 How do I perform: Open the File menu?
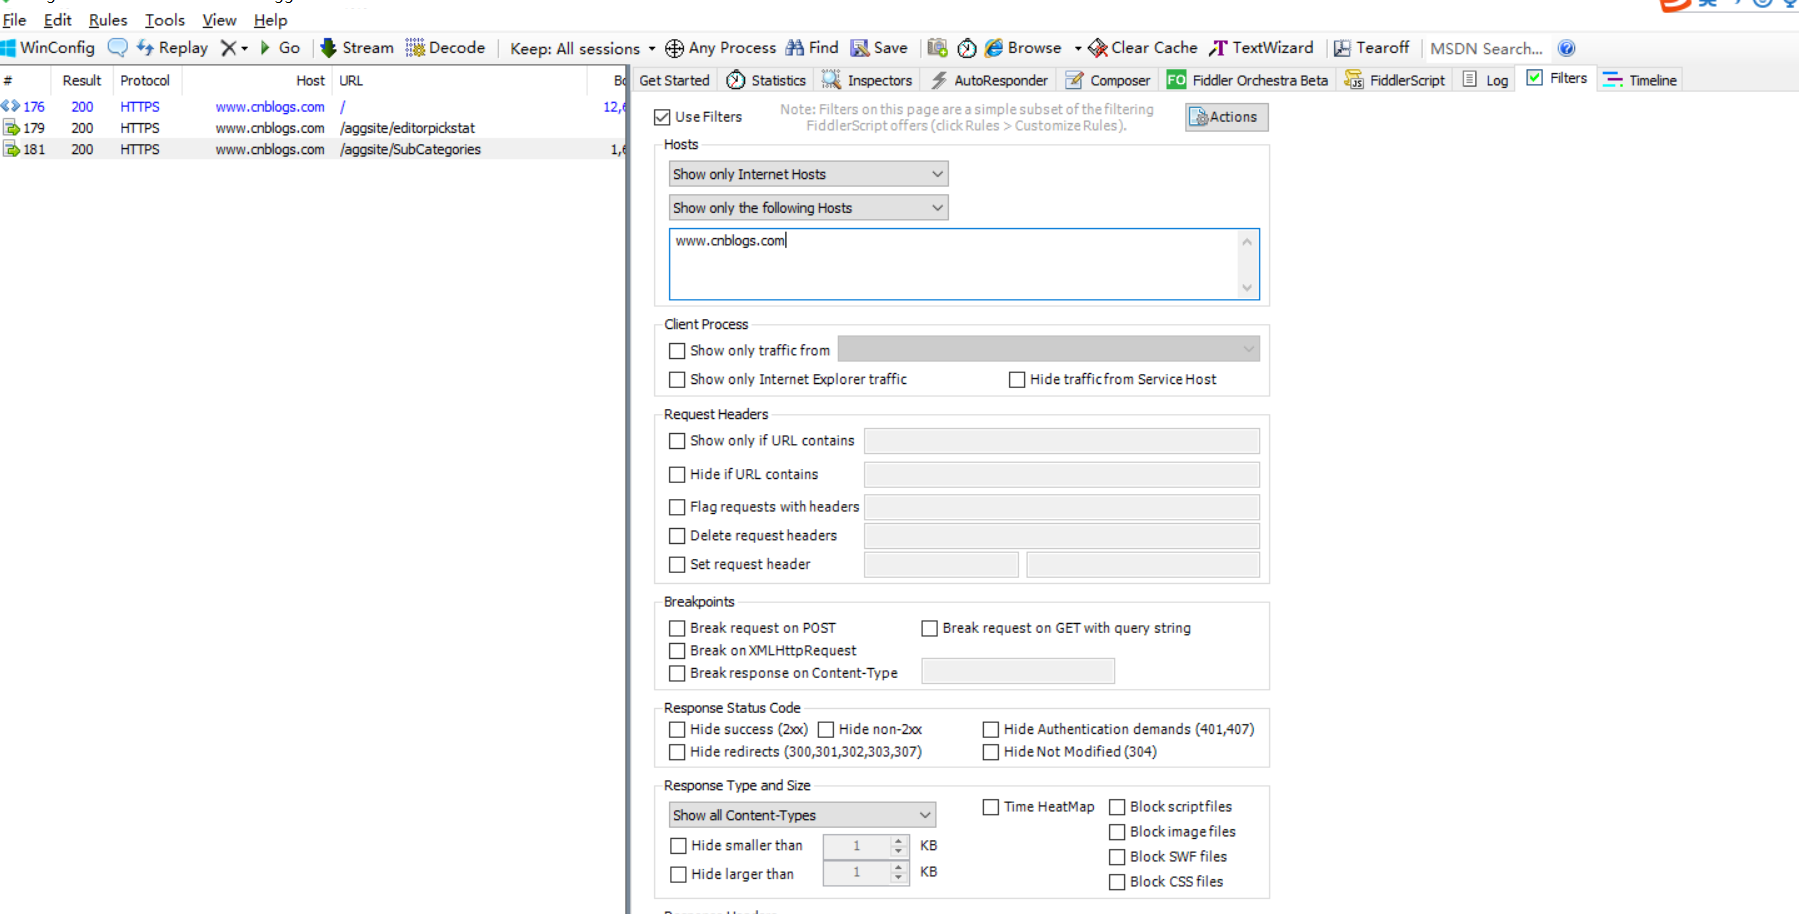click(14, 20)
